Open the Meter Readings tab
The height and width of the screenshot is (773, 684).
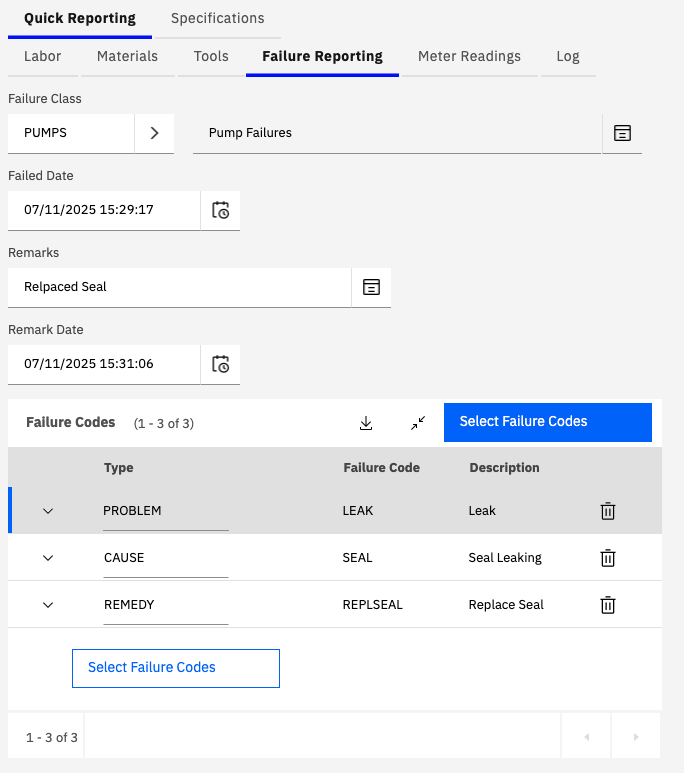(469, 56)
